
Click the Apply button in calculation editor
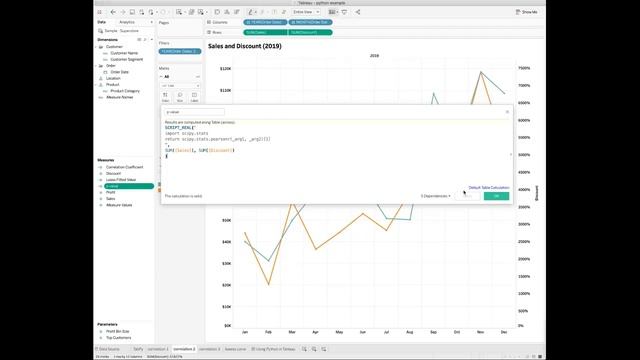point(467,196)
